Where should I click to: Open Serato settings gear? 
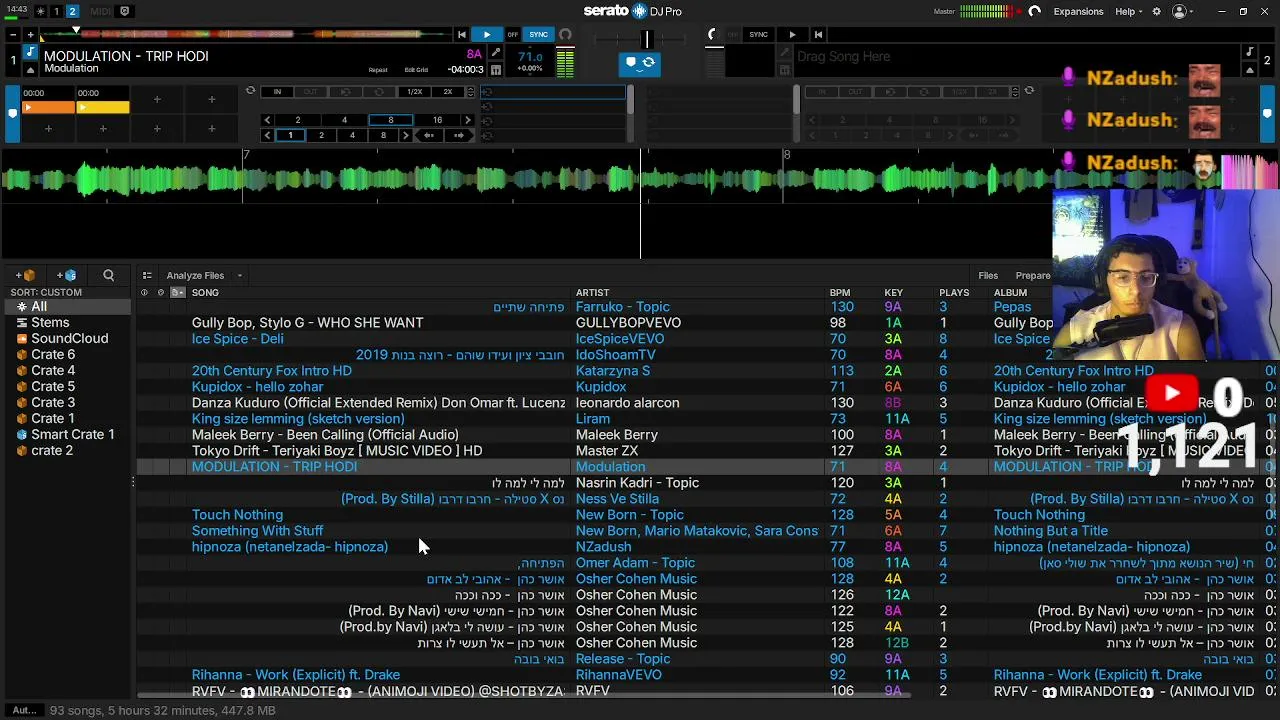point(1157,12)
